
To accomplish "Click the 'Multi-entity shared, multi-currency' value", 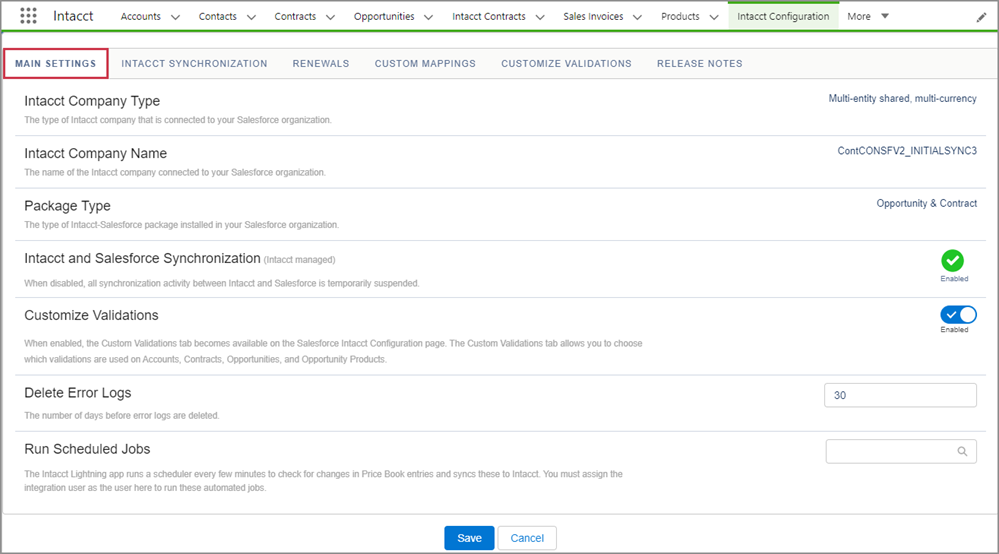I will coord(902,99).
